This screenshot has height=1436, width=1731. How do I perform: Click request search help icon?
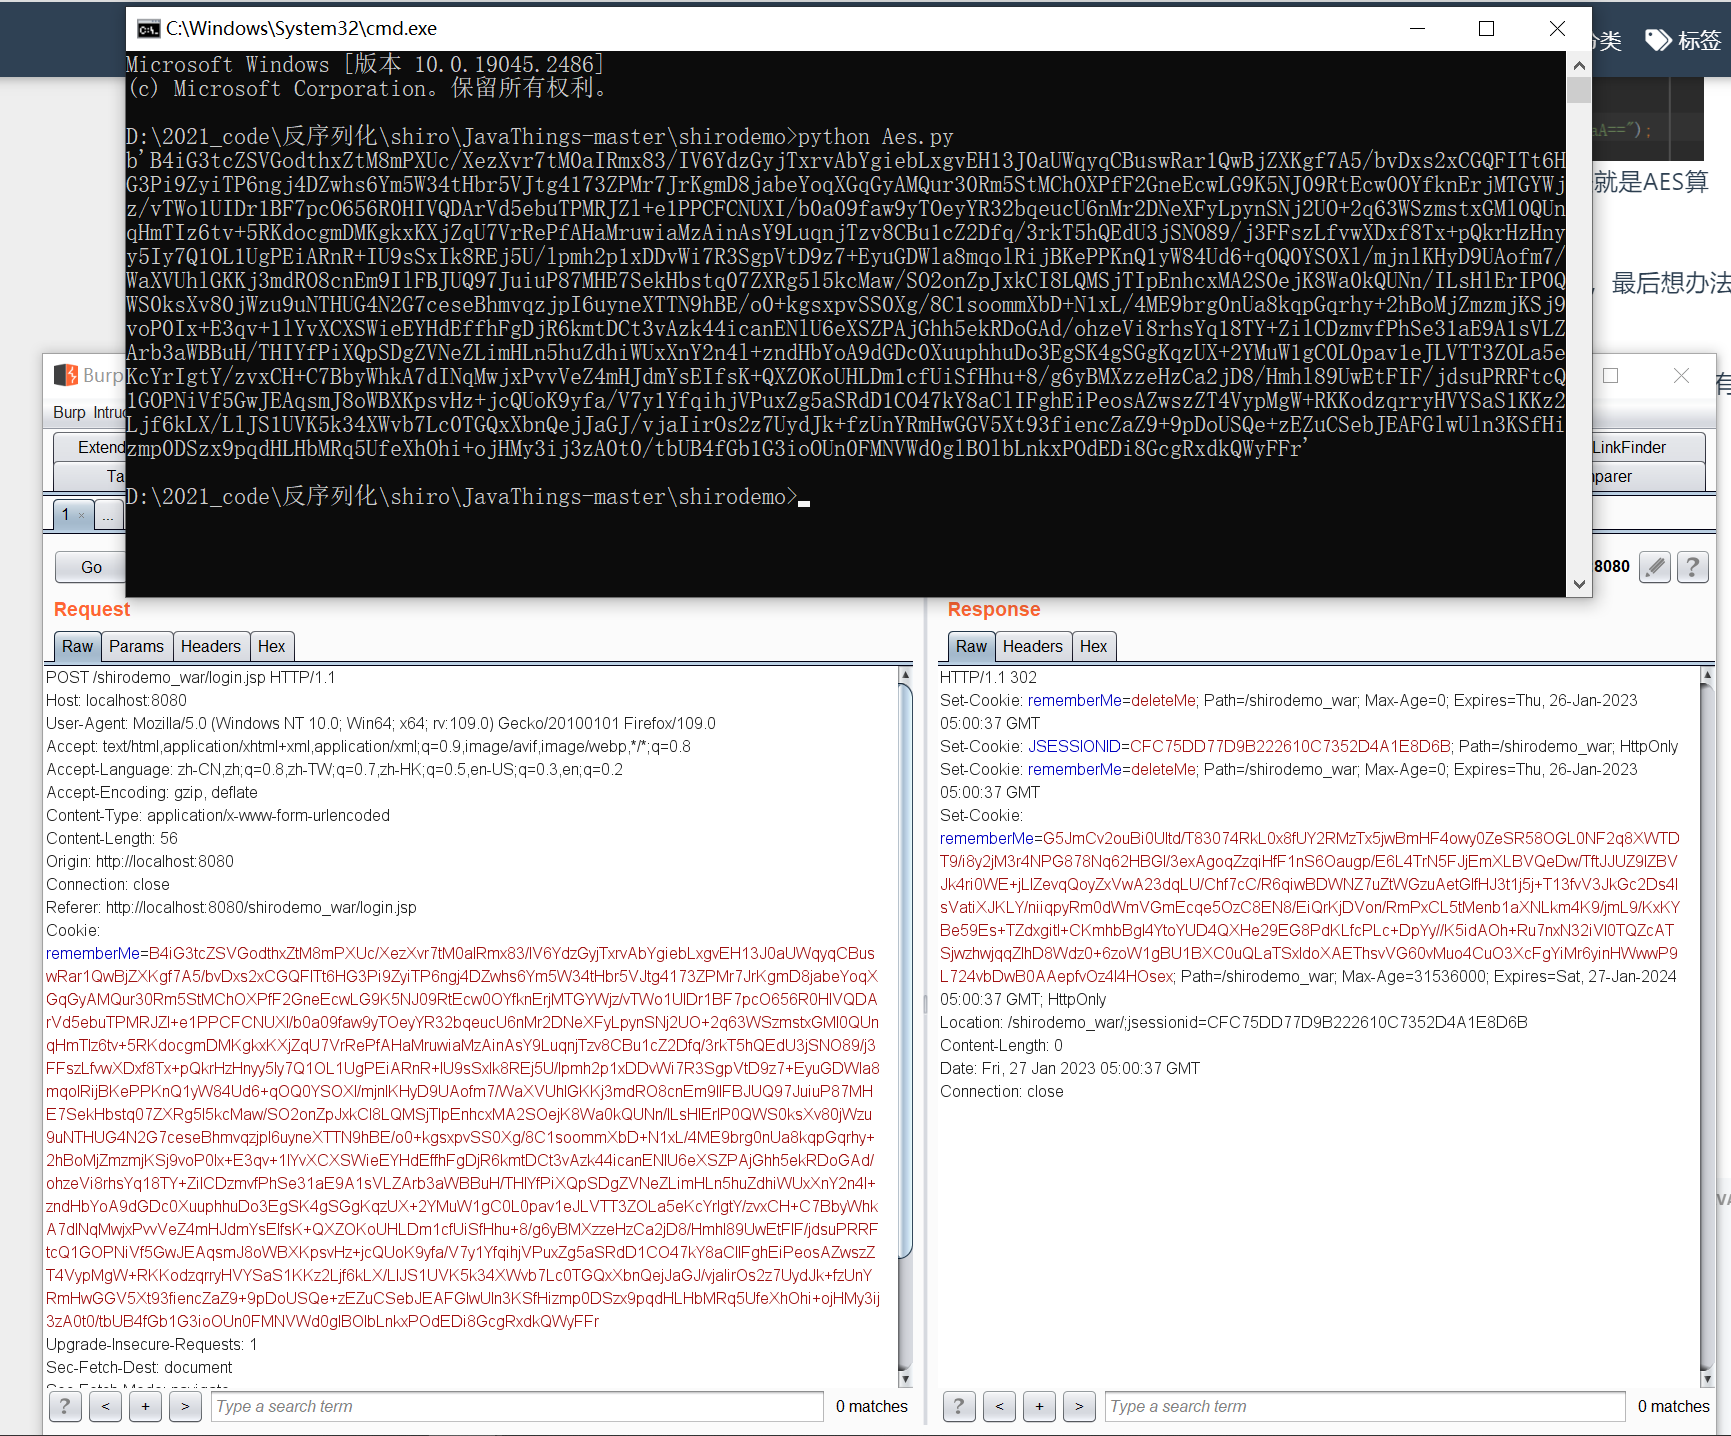pyautogui.click(x=65, y=1406)
